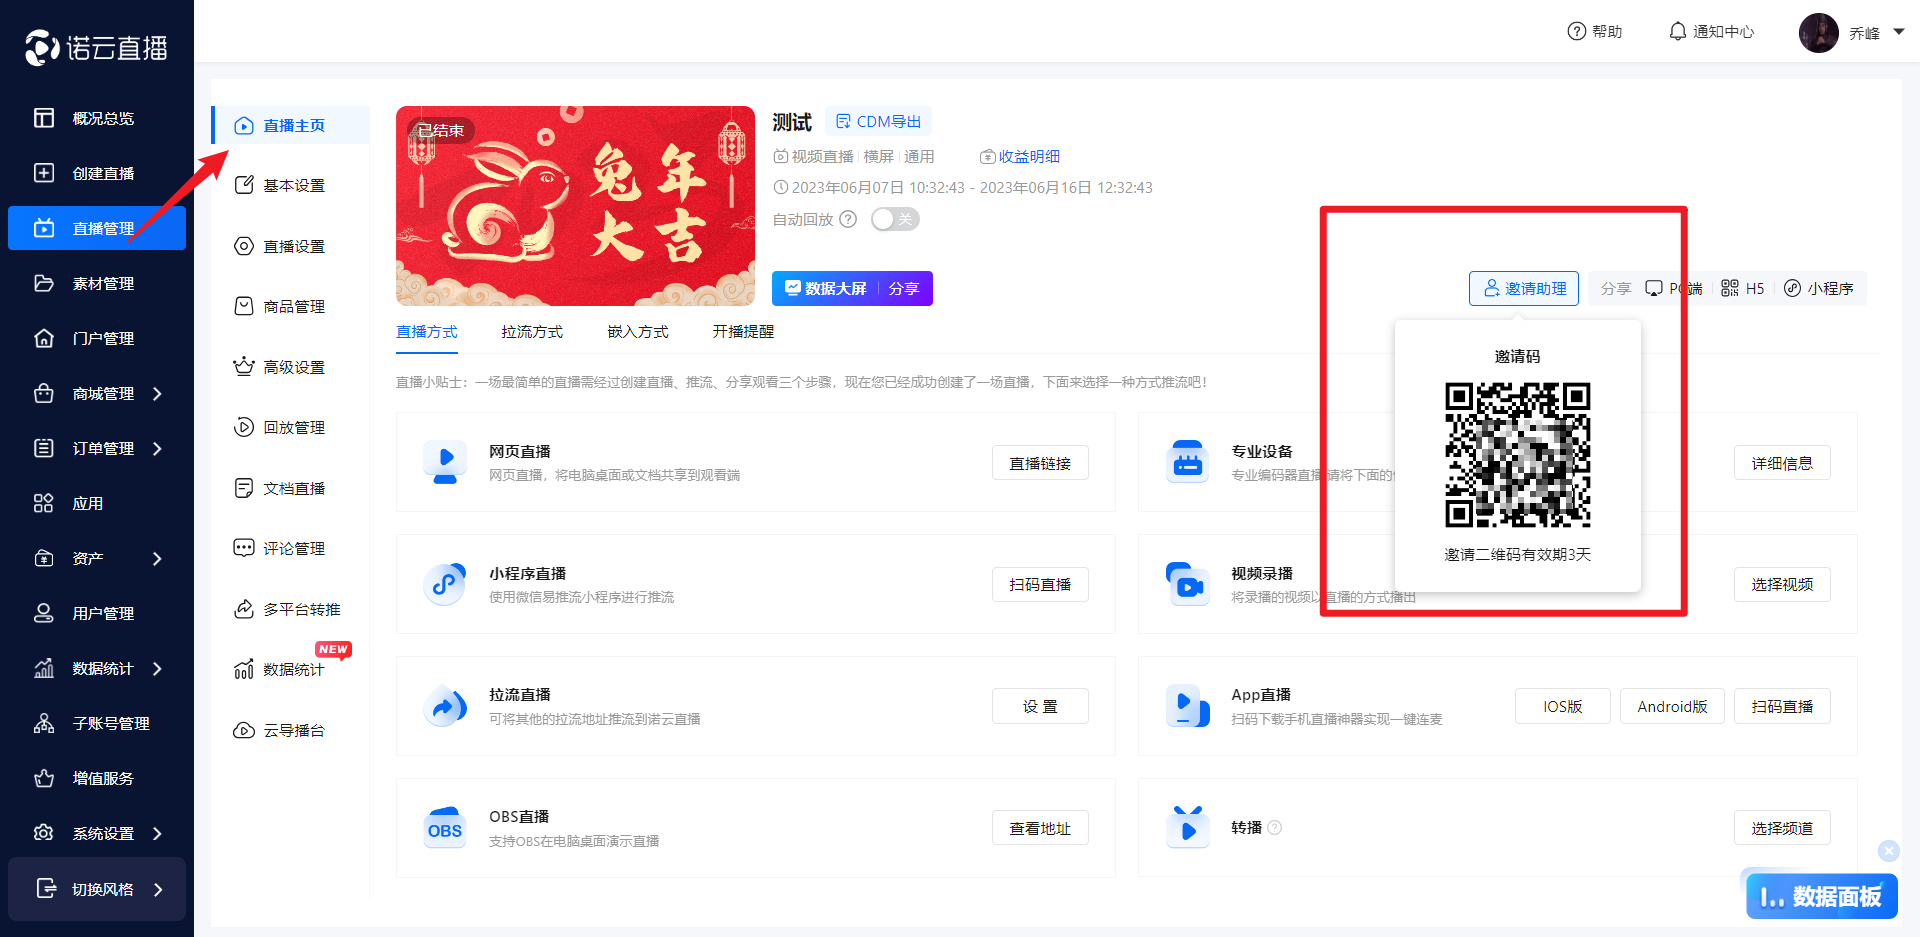Click the 邀请助理 button
Screen dimensions: 1920x937
[1523, 288]
